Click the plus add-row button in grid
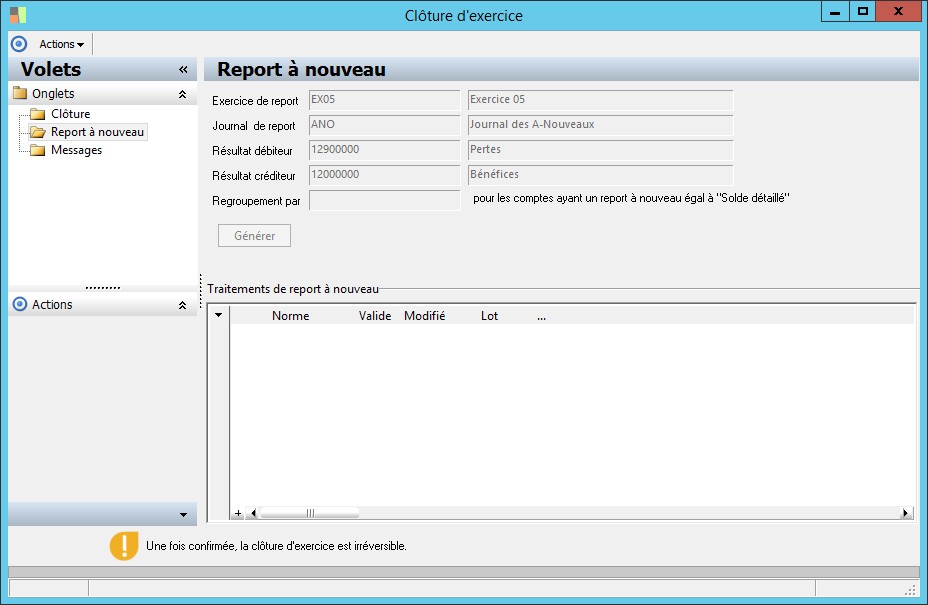This screenshot has height=605, width=928. [238, 513]
